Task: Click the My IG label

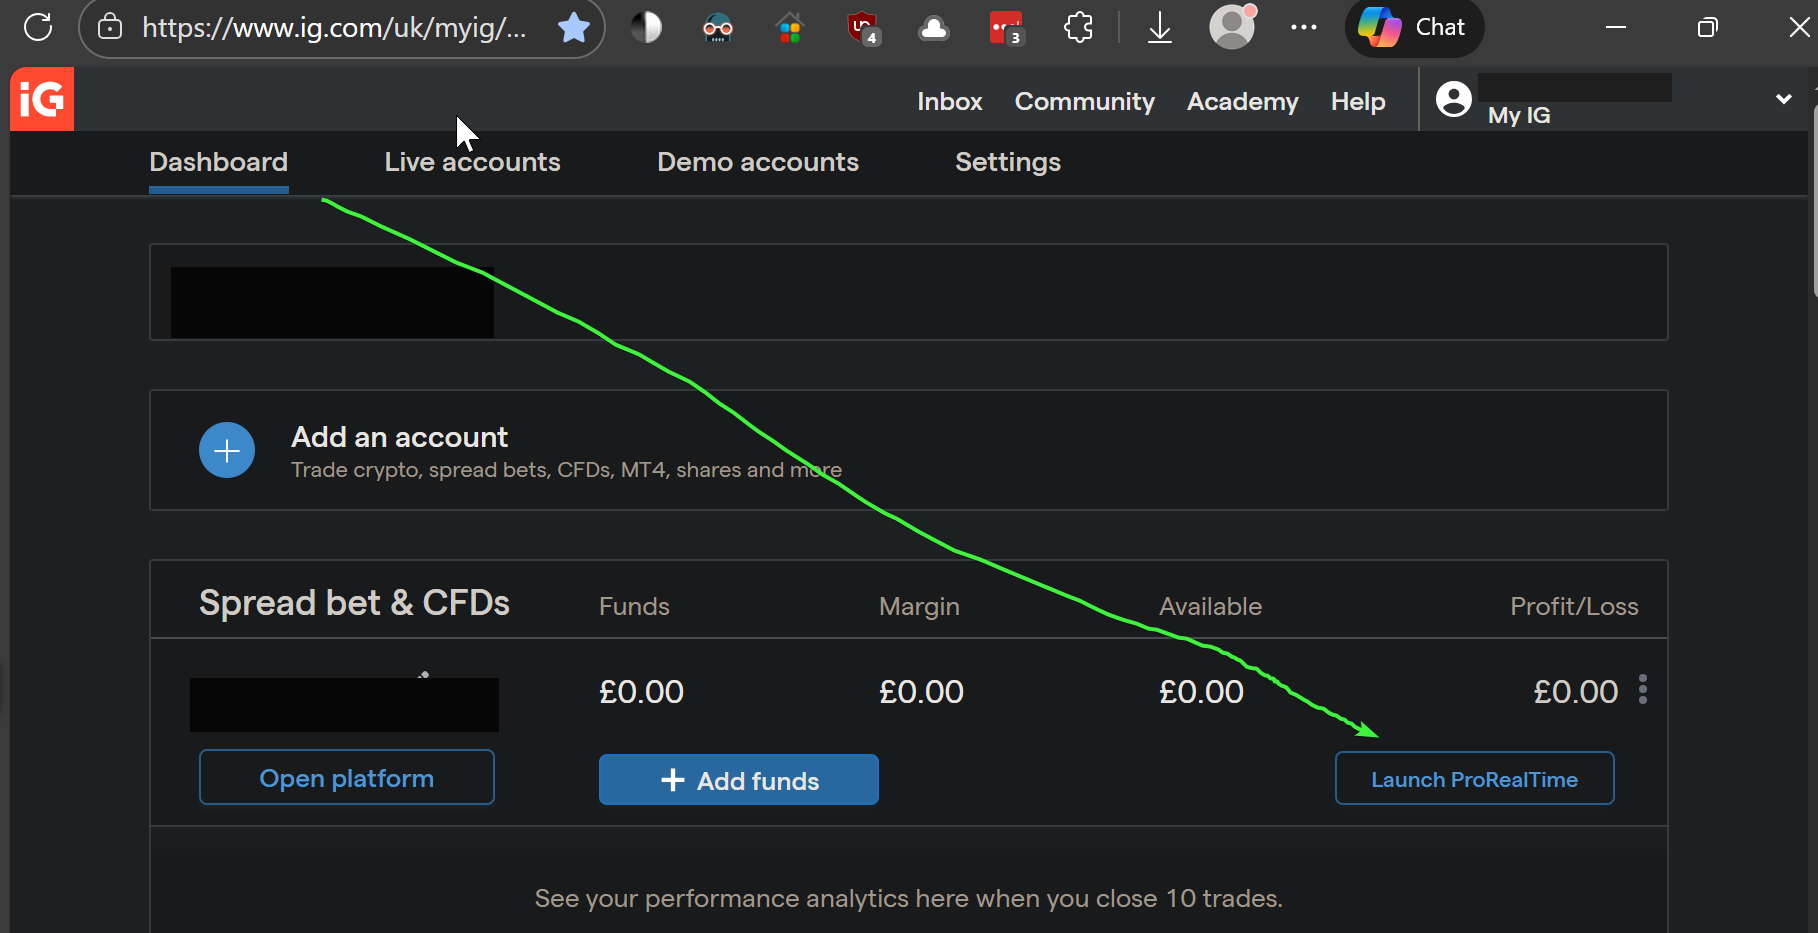Action: 1519,115
